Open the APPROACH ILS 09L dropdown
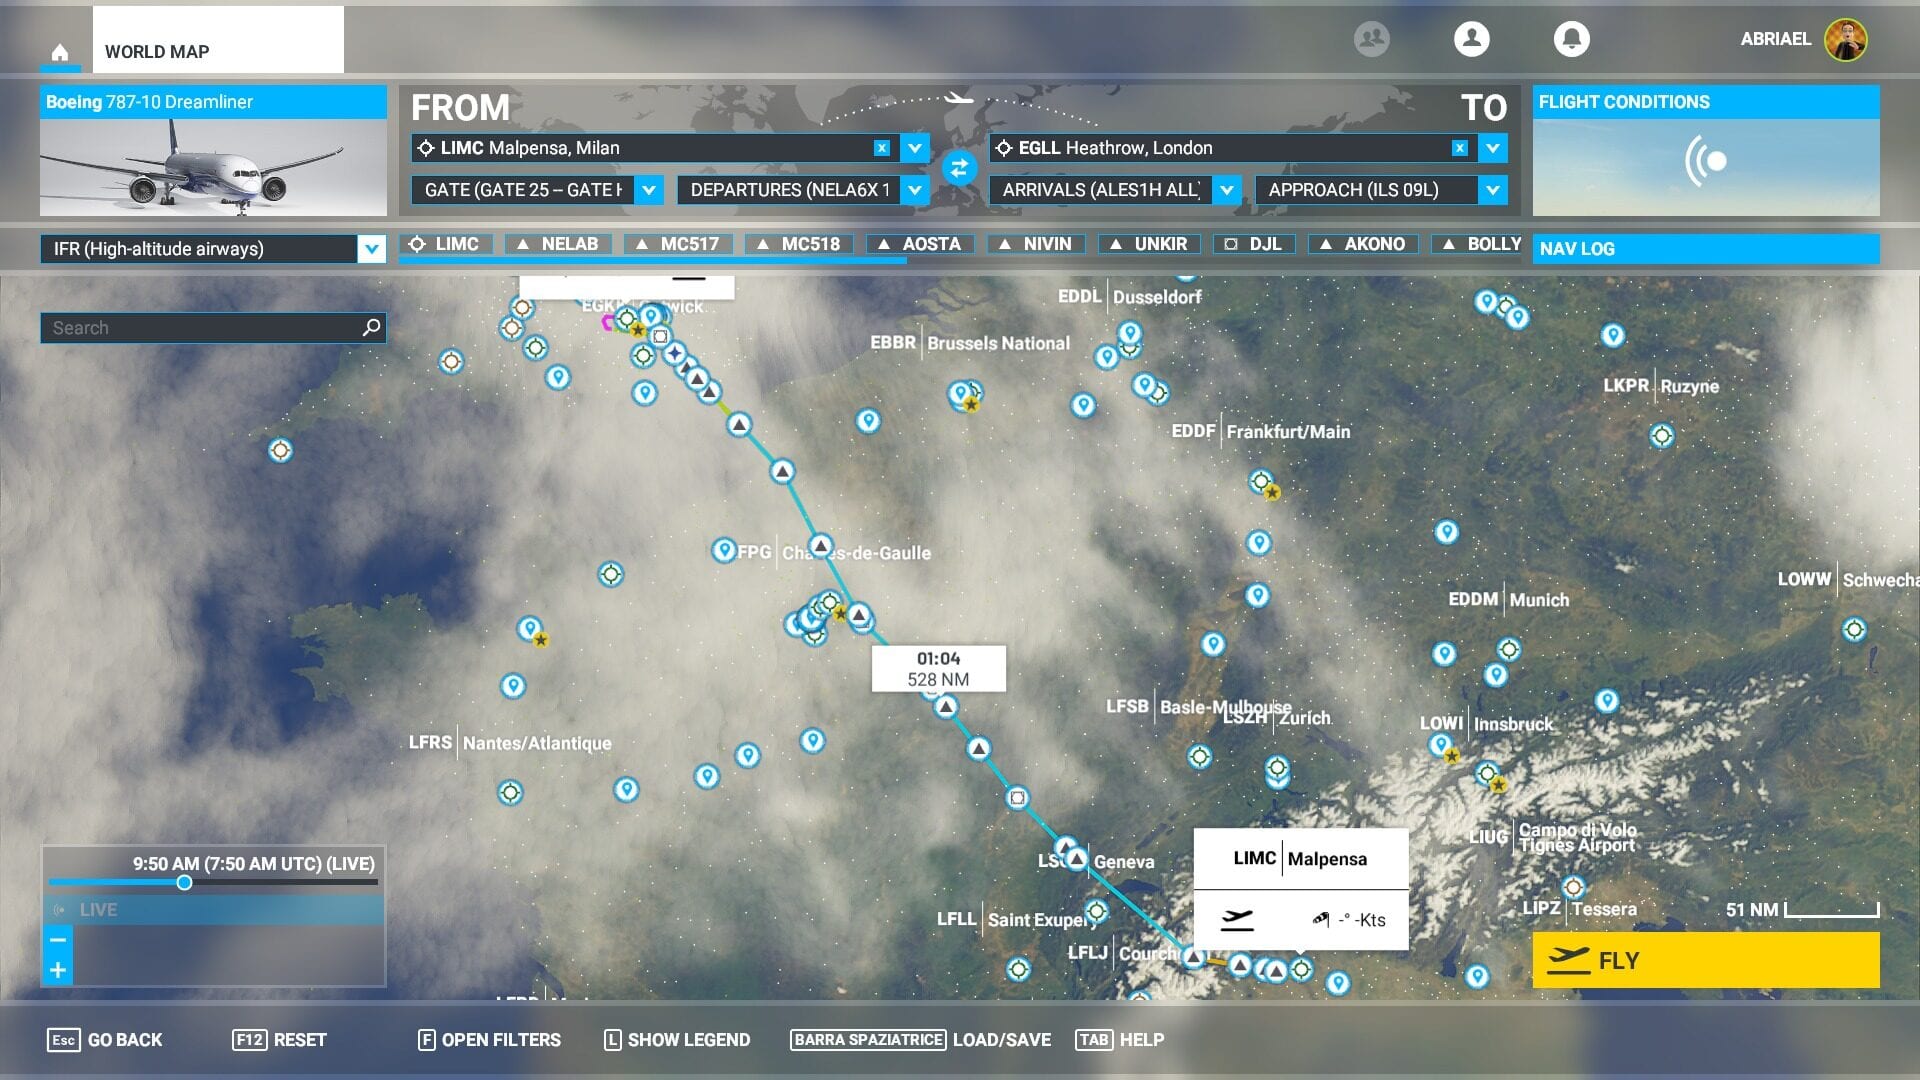Screen dimensions: 1920x1080 click(1491, 190)
